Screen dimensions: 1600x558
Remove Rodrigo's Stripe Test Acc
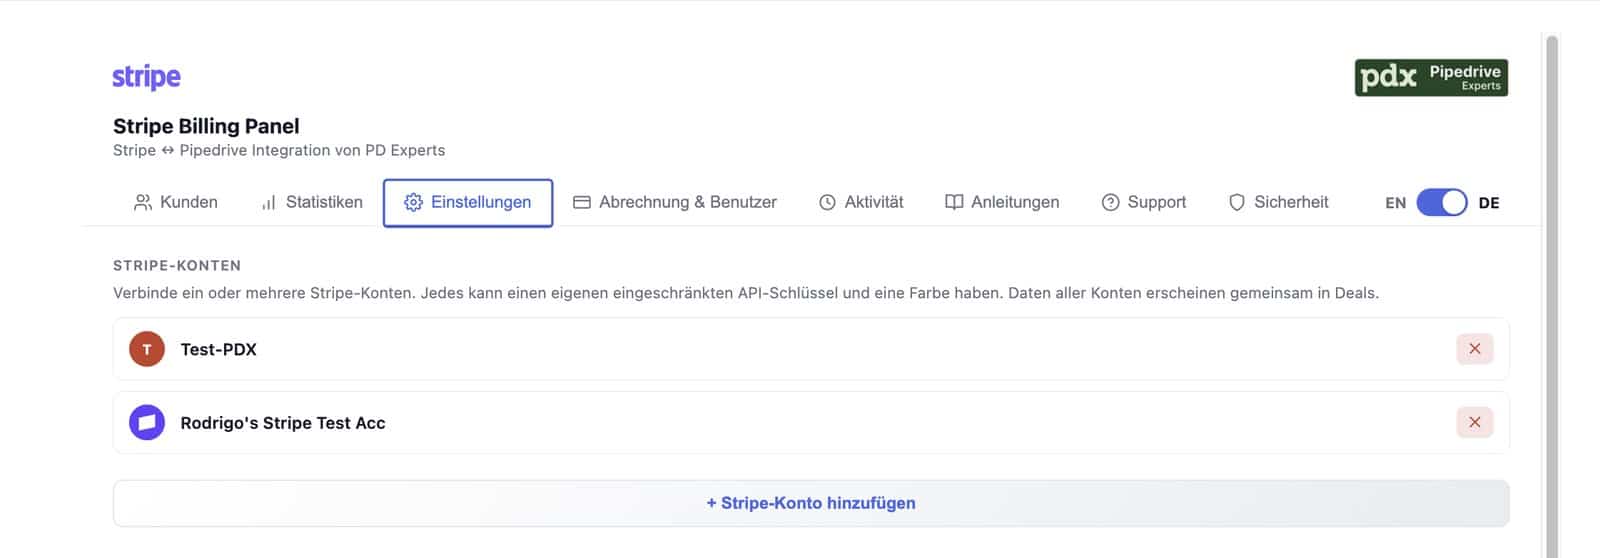click(1475, 422)
